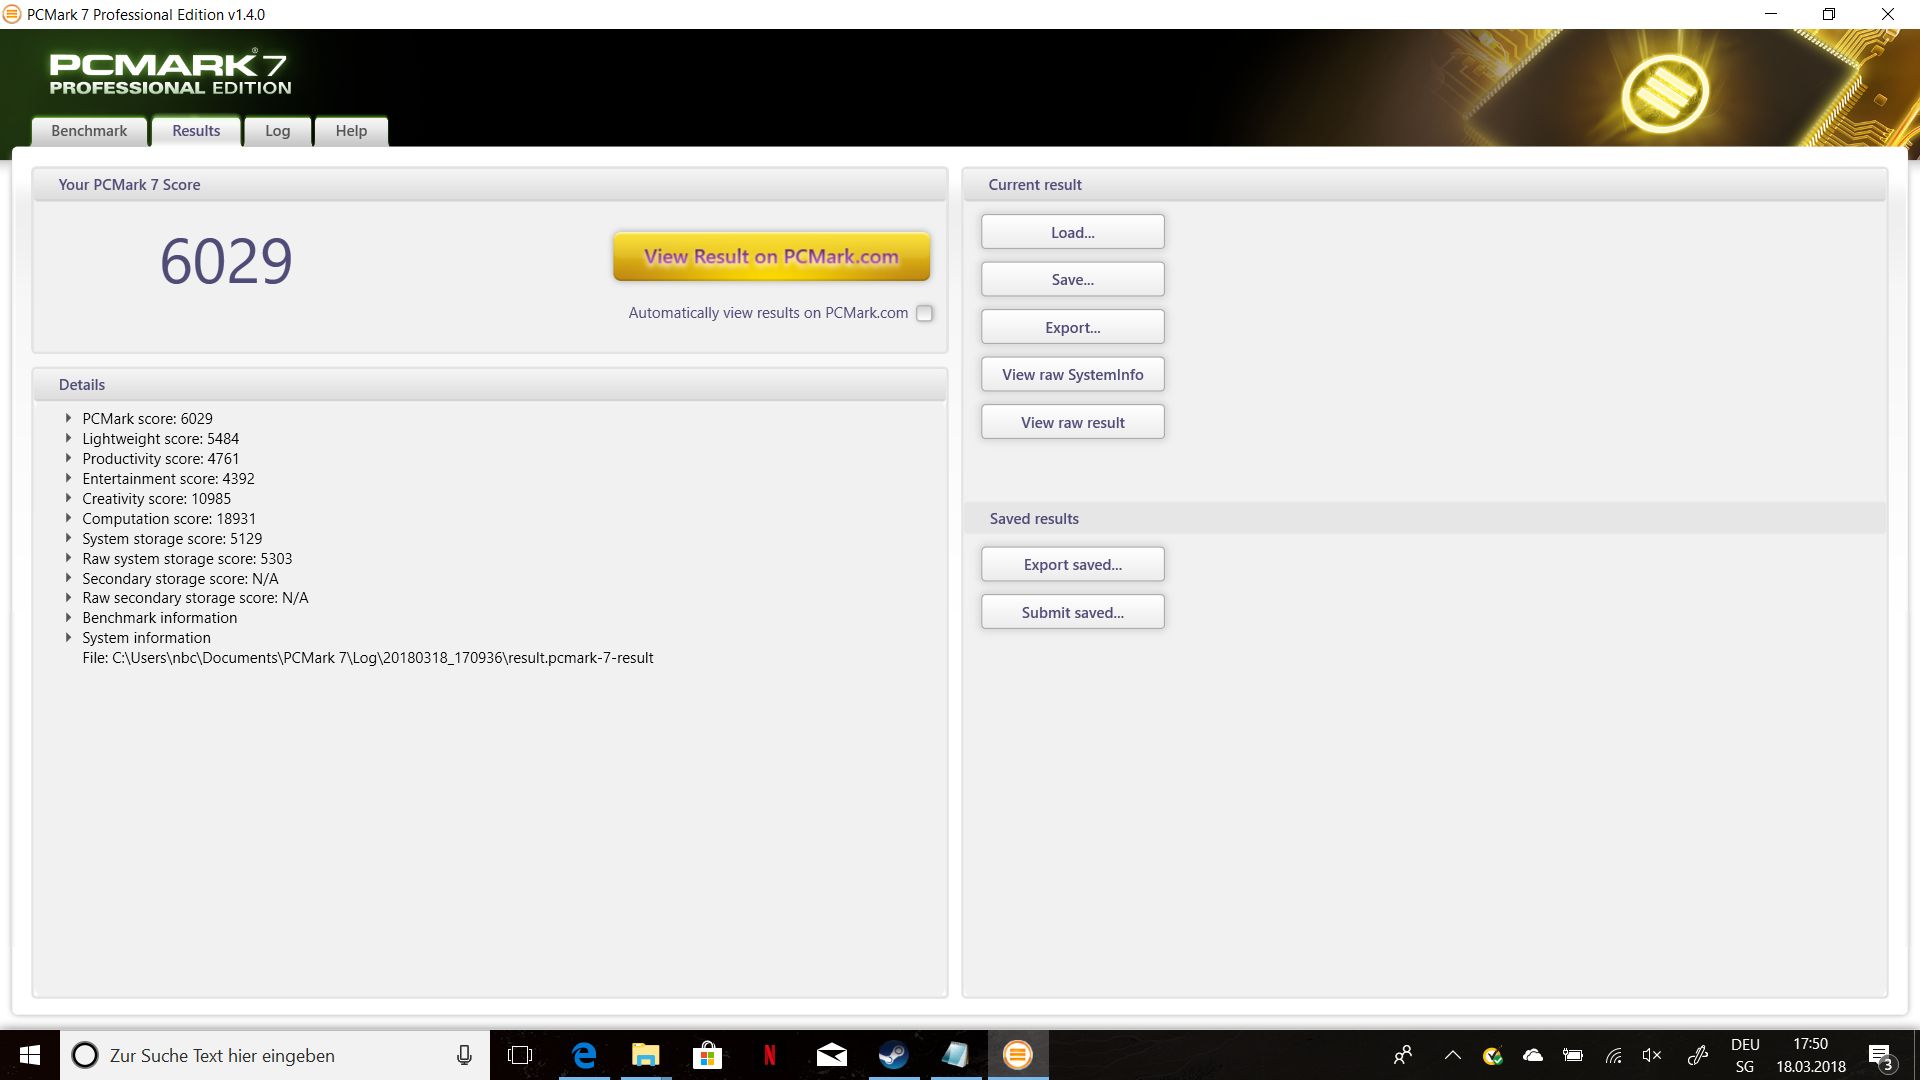This screenshot has width=1920, height=1080.
Task: Expand System information row
Action: [68, 637]
